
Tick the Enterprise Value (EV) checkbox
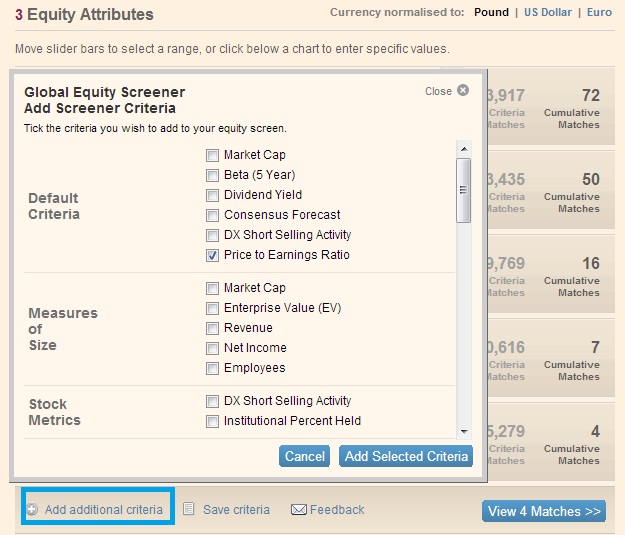pos(212,308)
